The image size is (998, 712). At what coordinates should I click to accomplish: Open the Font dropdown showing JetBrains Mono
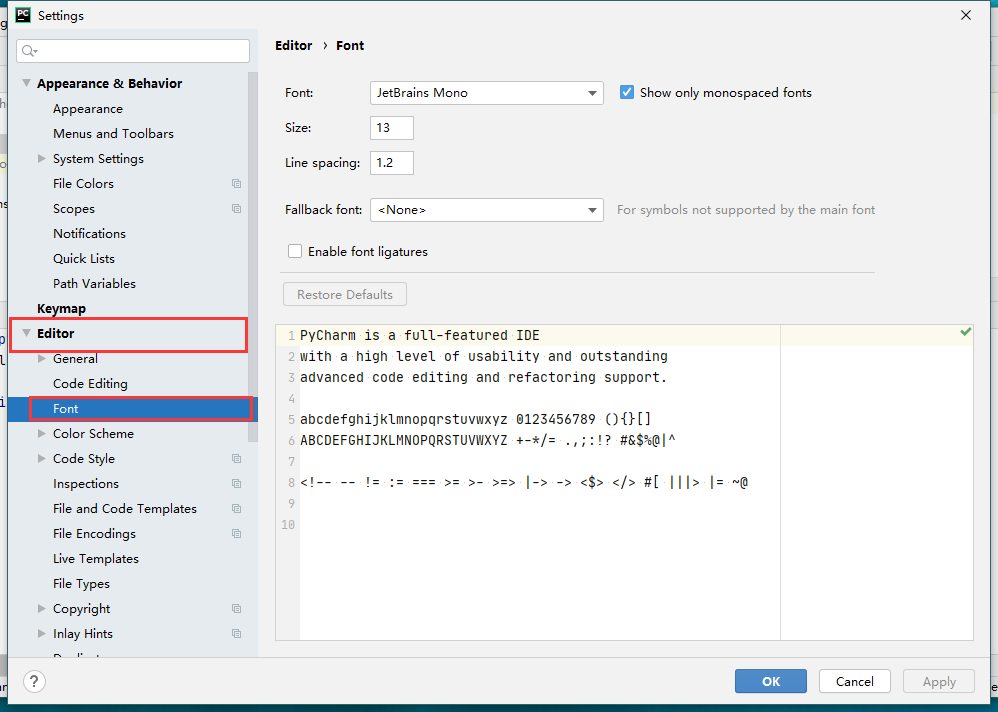pyautogui.click(x=486, y=93)
